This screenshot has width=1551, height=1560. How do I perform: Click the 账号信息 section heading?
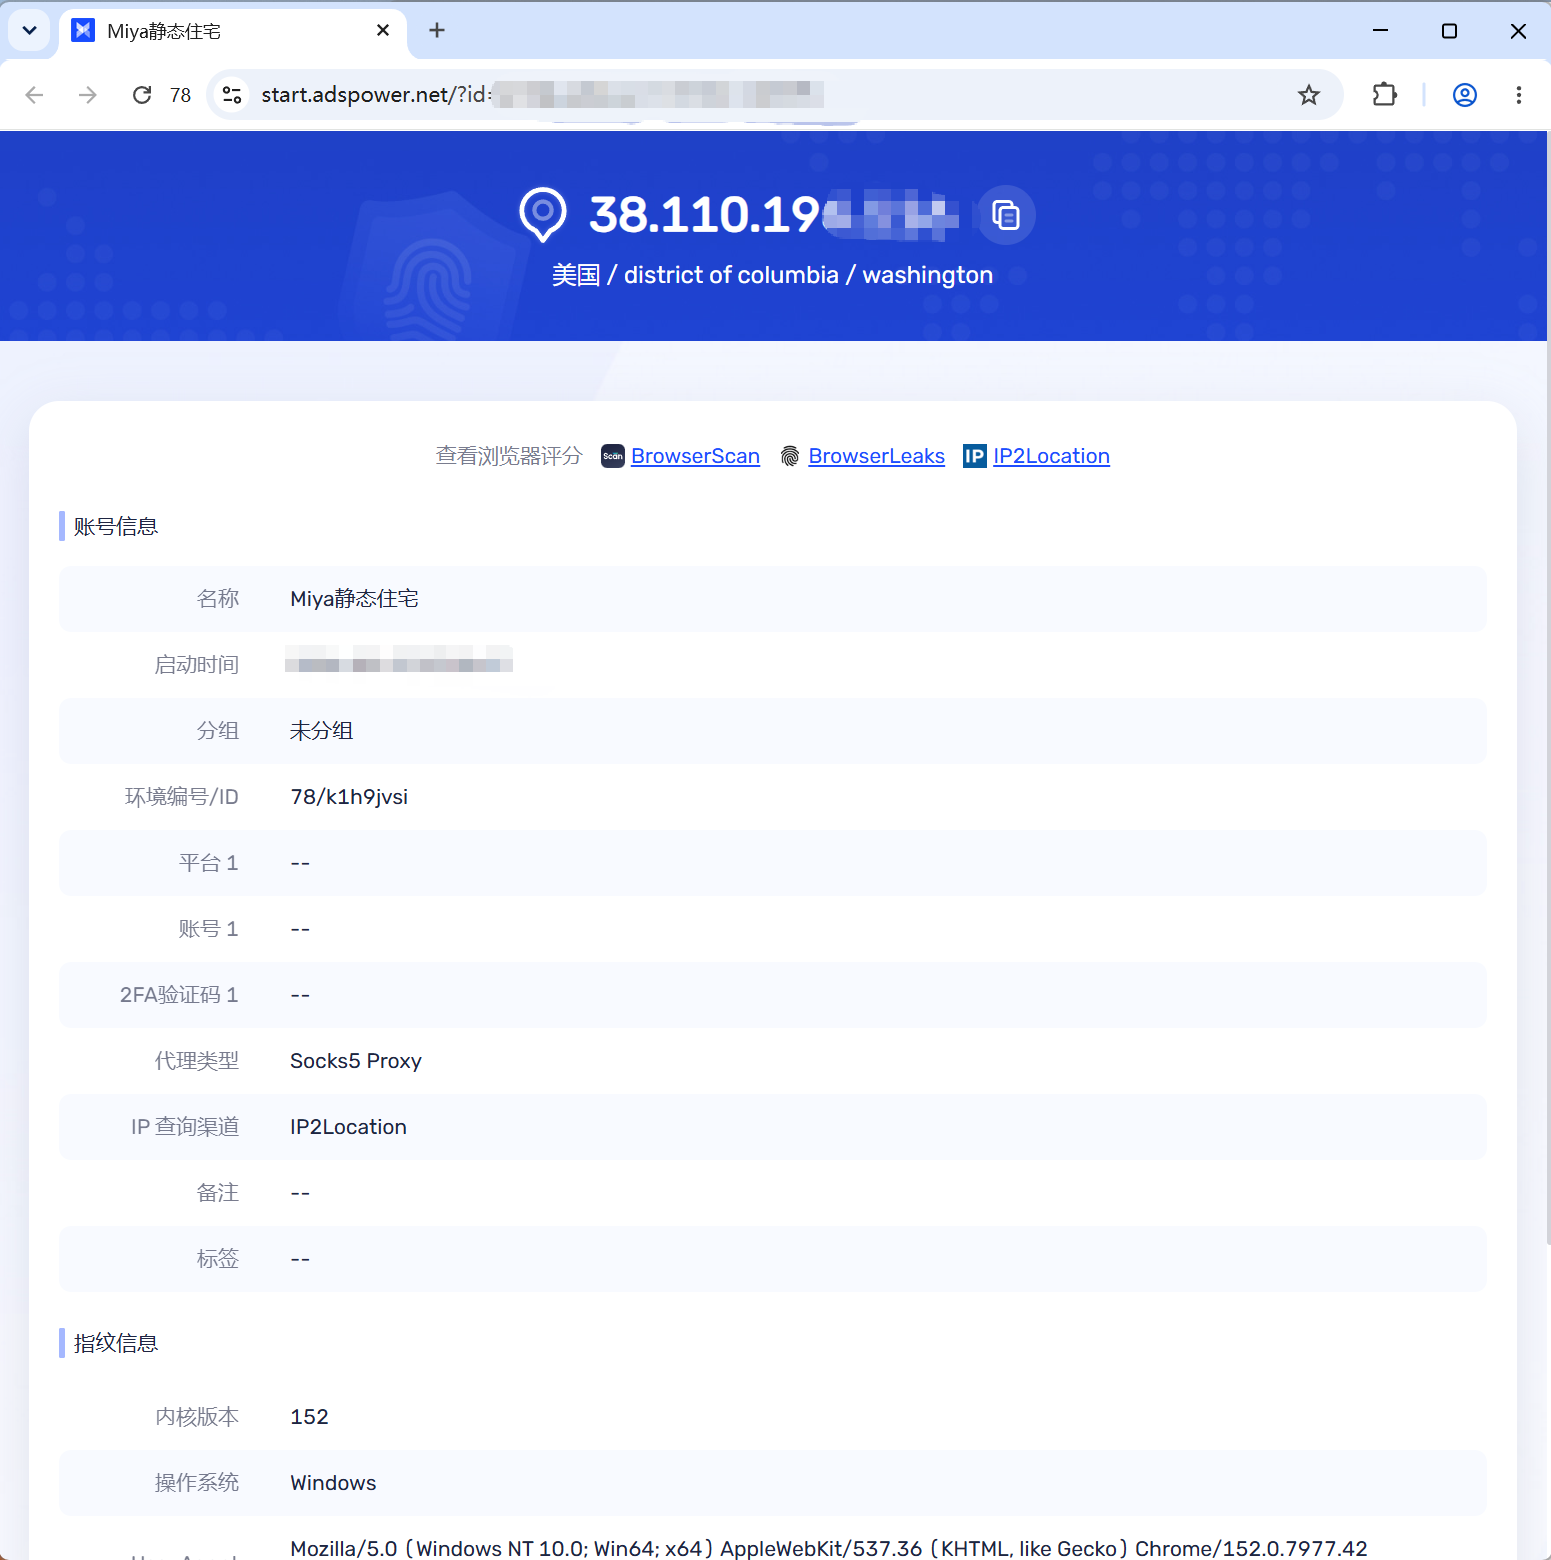tap(115, 527)
